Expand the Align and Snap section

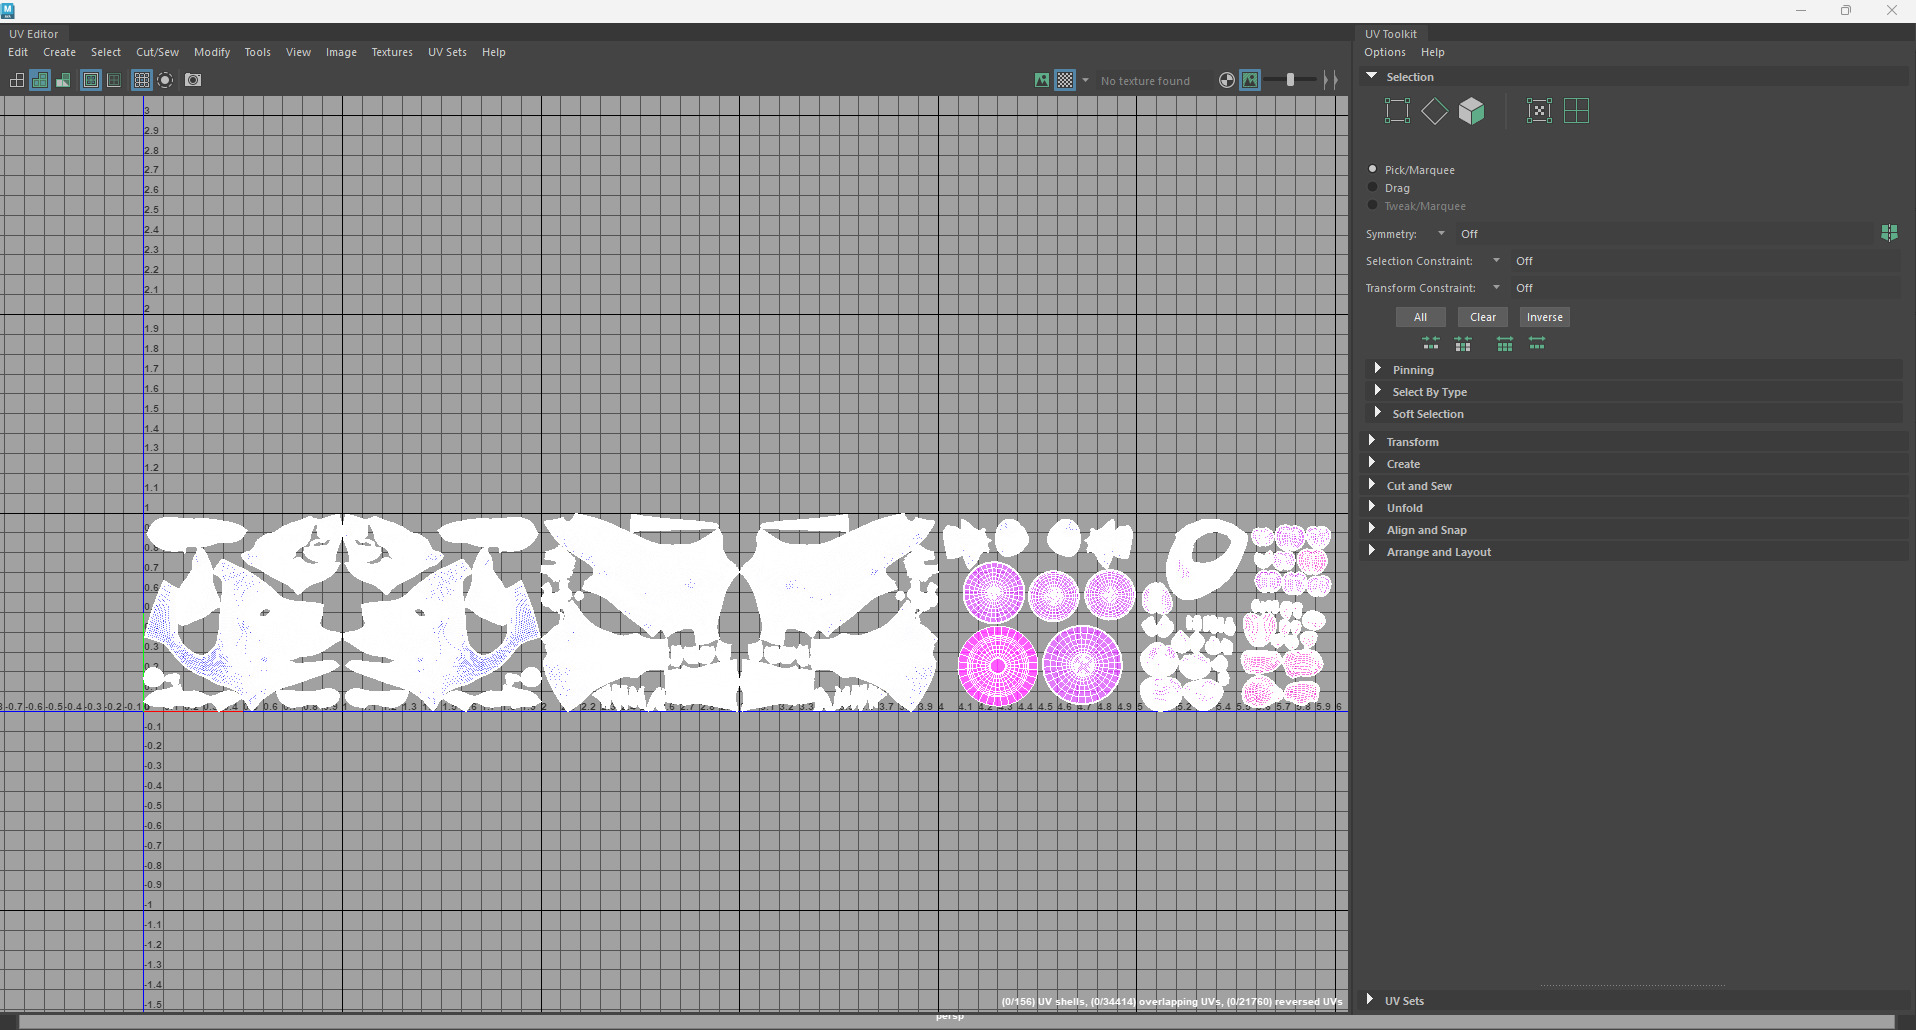pos(1634,530)
